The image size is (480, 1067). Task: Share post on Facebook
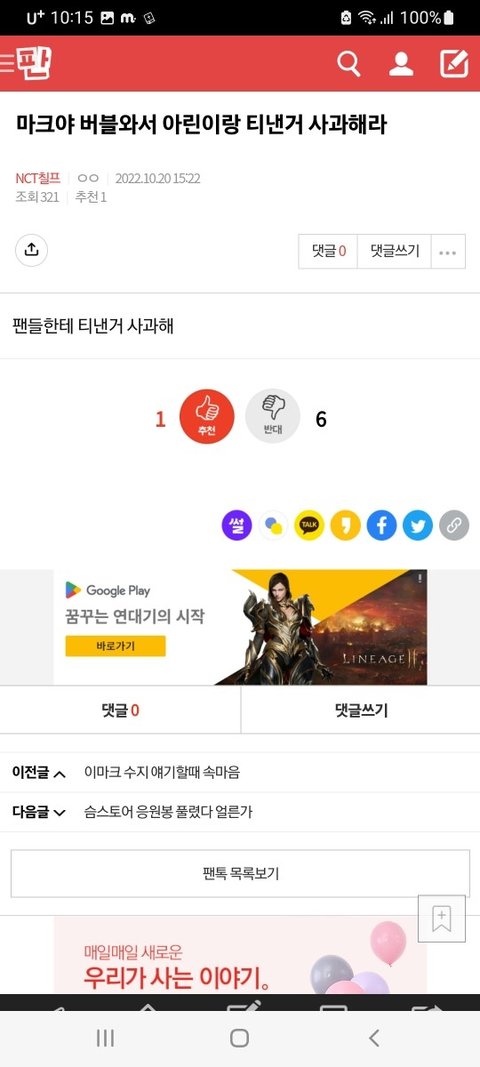(382, 525)
